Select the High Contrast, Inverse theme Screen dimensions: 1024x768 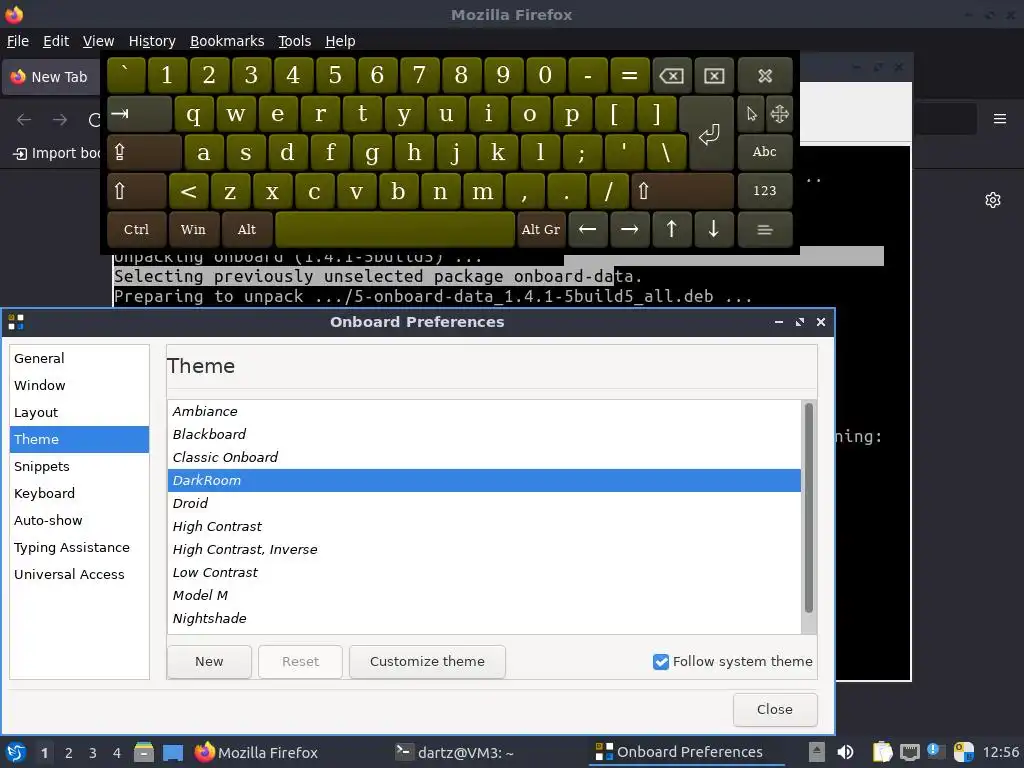pos(484,549)
